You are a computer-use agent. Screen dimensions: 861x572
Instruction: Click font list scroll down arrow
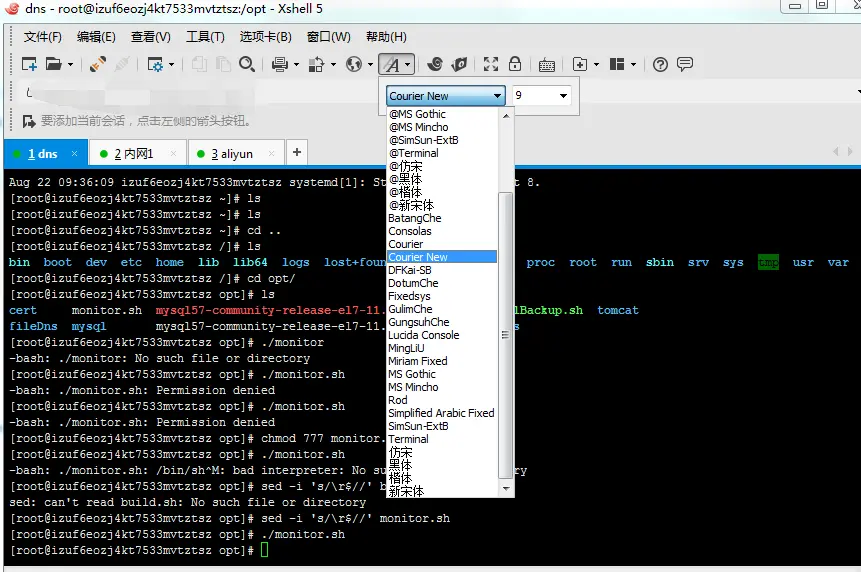[x=506, y=488]
